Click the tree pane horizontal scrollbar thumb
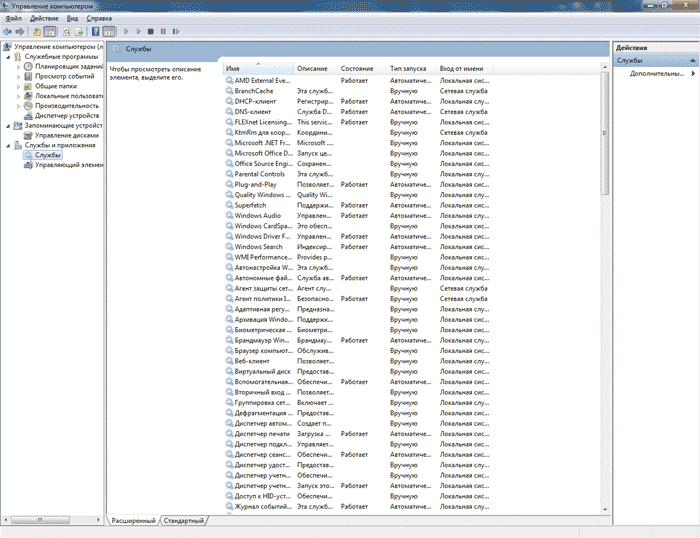 click(40, 520)
